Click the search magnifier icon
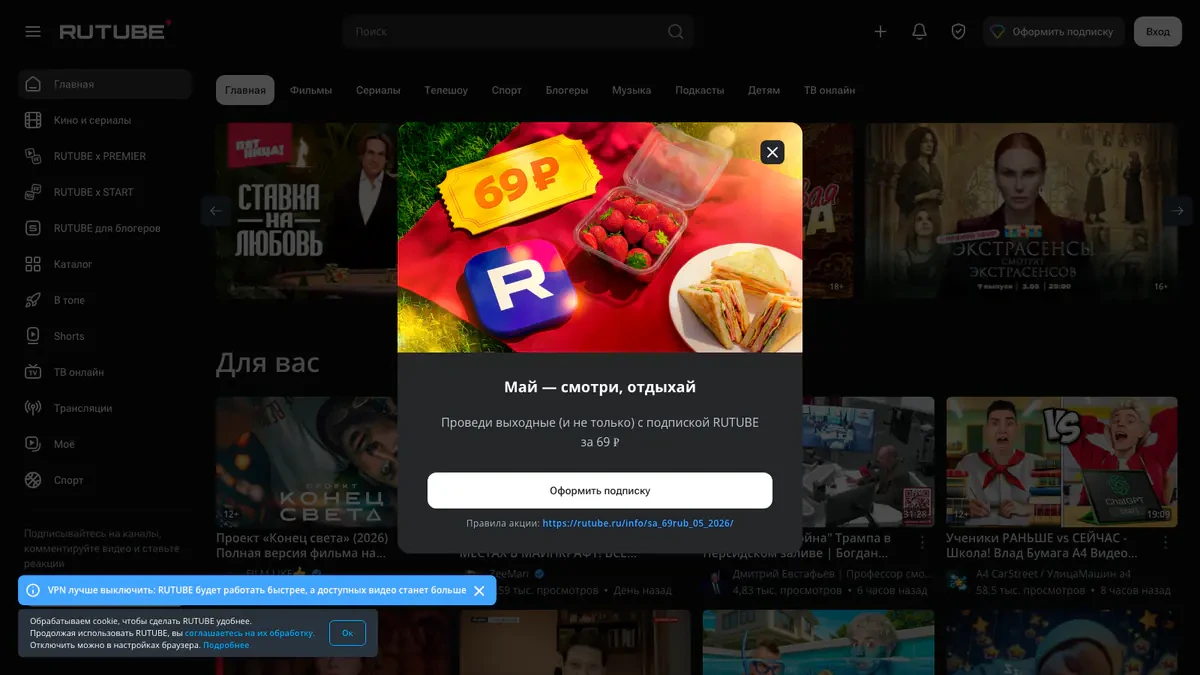The width and height of the screenshot is (1200, 675). point(677,32)
